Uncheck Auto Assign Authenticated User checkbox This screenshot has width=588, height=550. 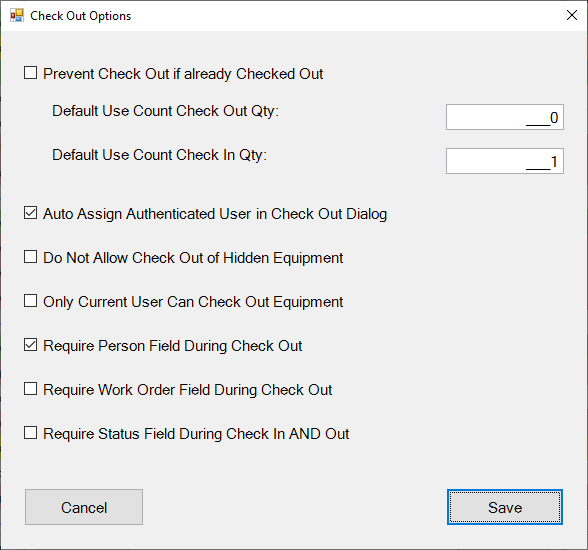tap(30, 213)
